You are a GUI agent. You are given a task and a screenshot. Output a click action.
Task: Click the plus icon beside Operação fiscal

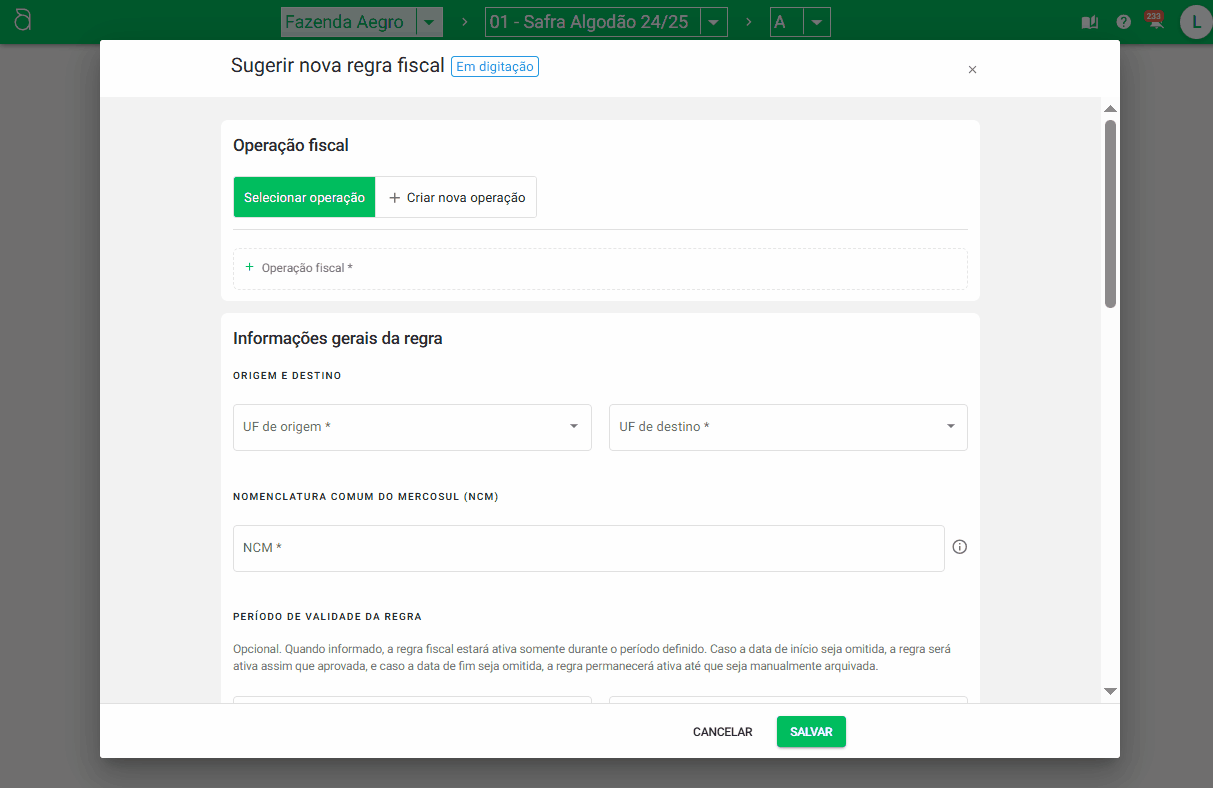pos(249,267)
